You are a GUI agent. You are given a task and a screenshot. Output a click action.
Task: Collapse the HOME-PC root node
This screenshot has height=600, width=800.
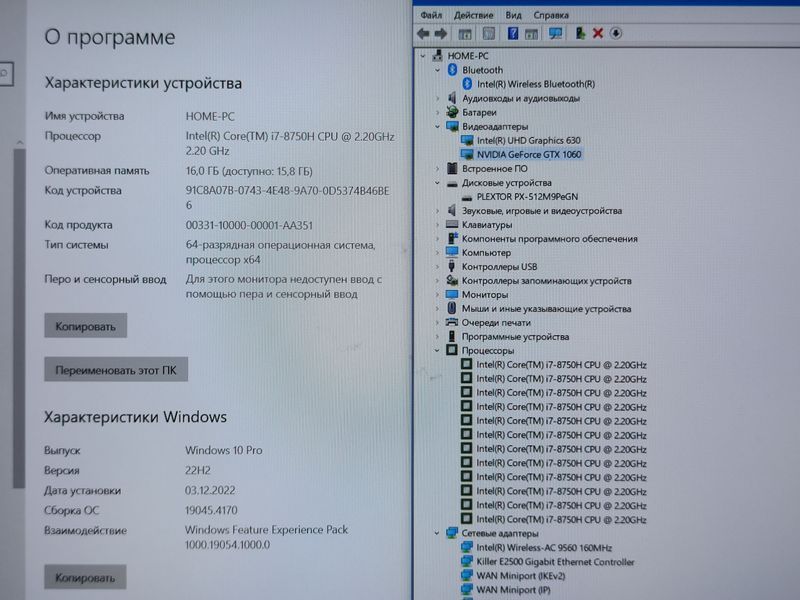coord(423,56)
